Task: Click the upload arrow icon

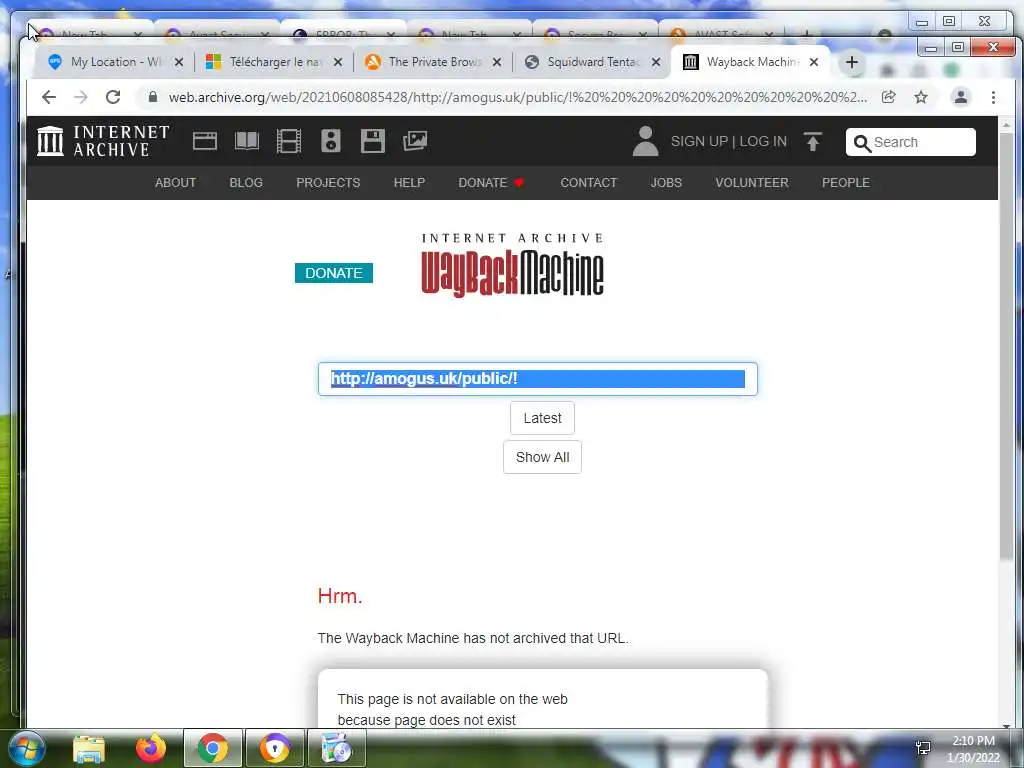Action: [812, 141]
